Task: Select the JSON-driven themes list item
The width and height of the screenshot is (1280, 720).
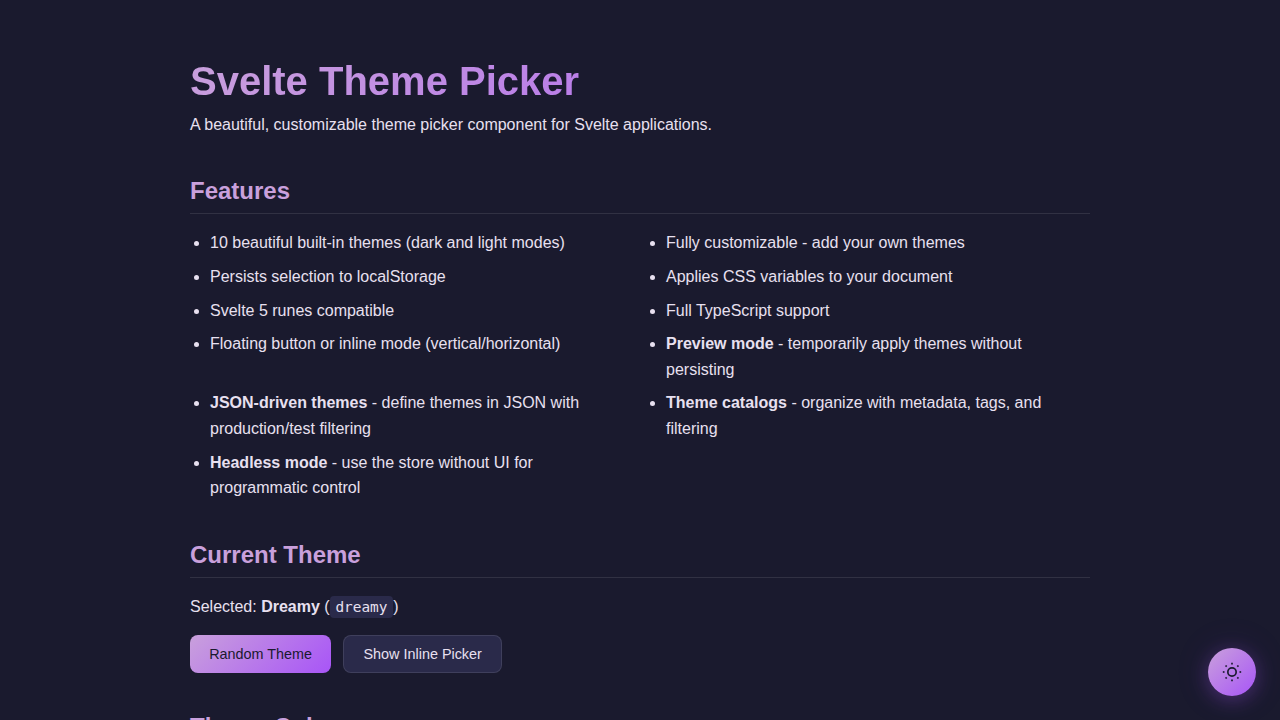Action: (x=288, y=402)
